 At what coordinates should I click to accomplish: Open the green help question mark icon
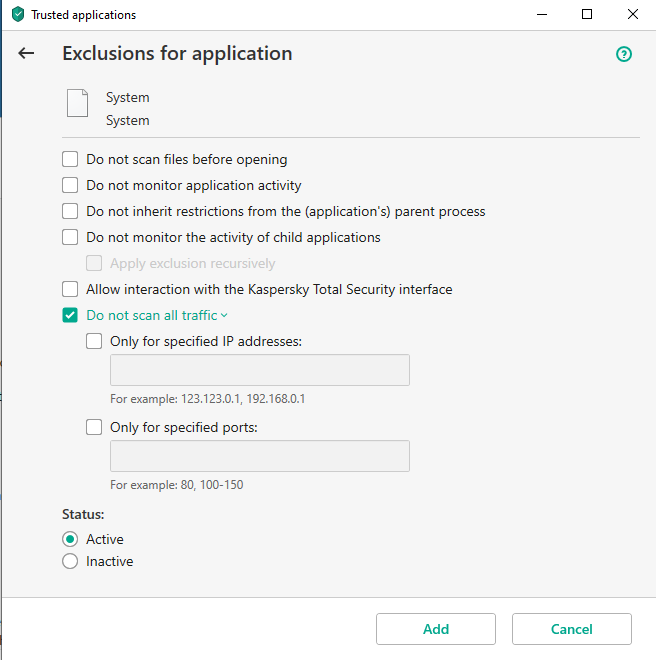[624, 54]
